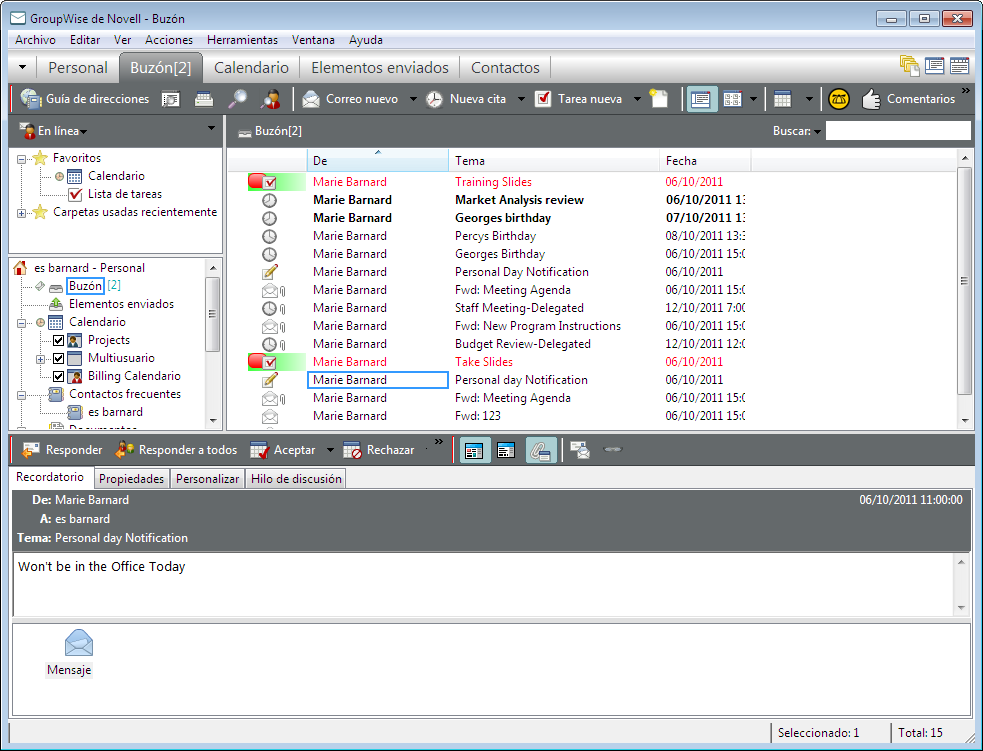Expand the En línea mode dropdown
983x751 pixels.
(84, 132)
